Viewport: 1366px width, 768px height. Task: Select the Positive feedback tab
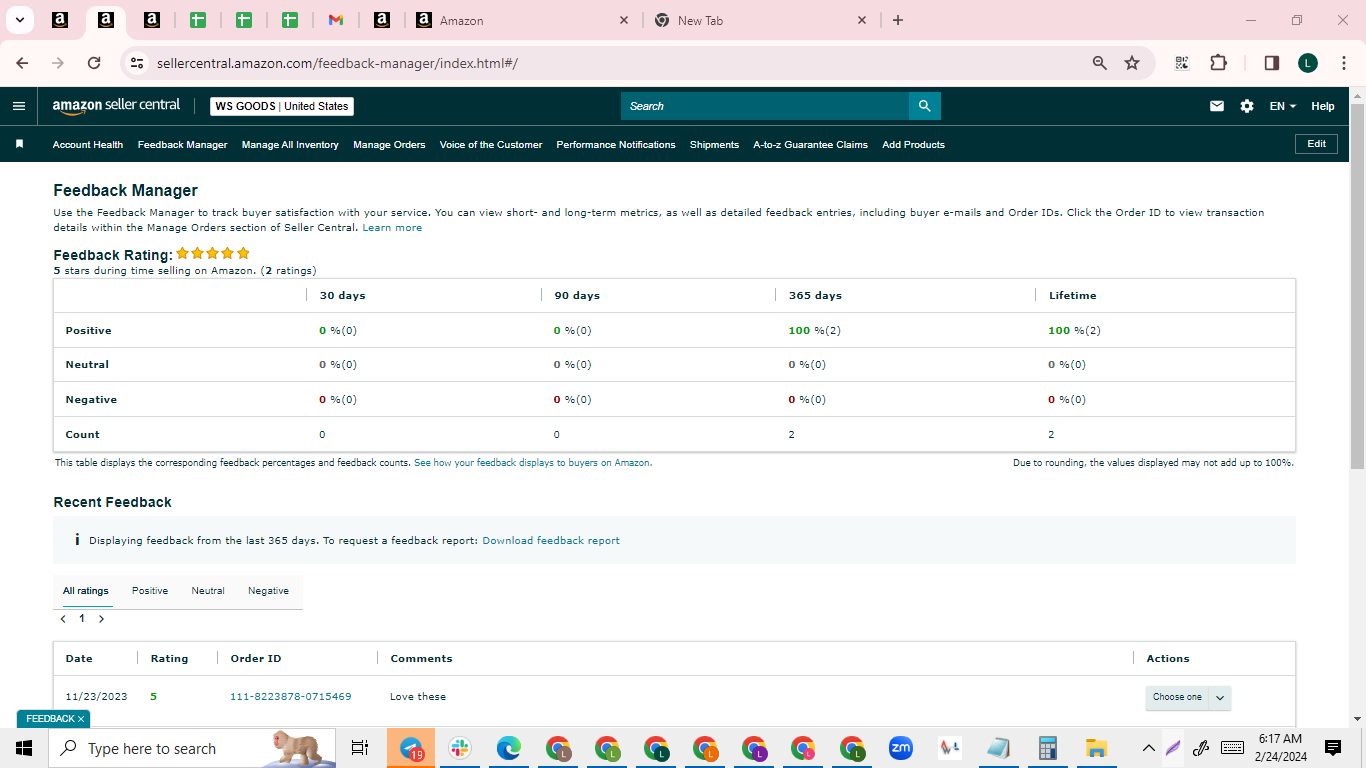(150, 591)
